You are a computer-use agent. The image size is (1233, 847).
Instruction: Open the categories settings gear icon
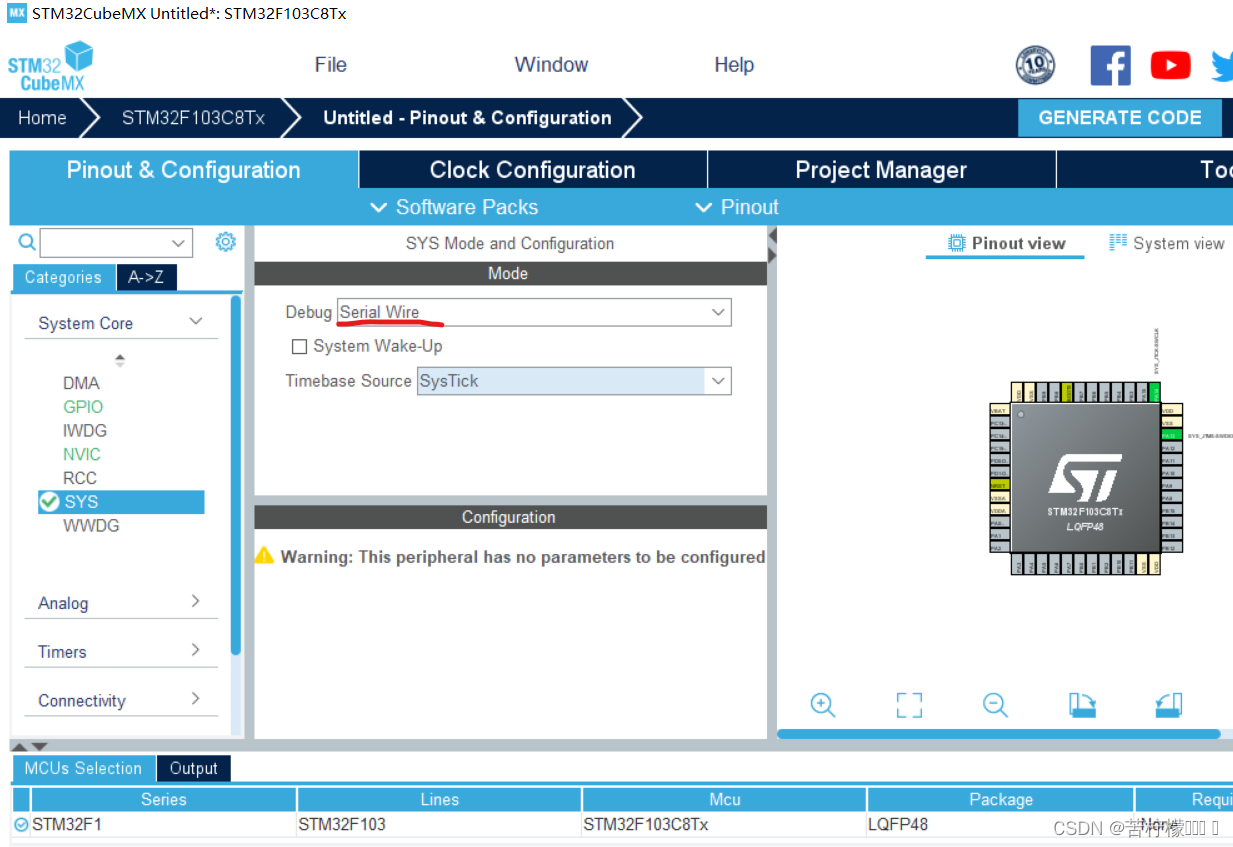click(225, 241)
